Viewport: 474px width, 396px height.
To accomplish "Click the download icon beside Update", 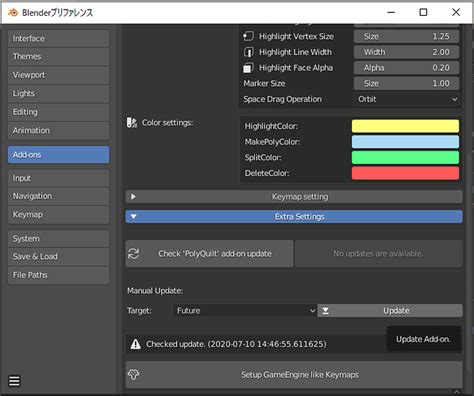I will pos(326,311).
